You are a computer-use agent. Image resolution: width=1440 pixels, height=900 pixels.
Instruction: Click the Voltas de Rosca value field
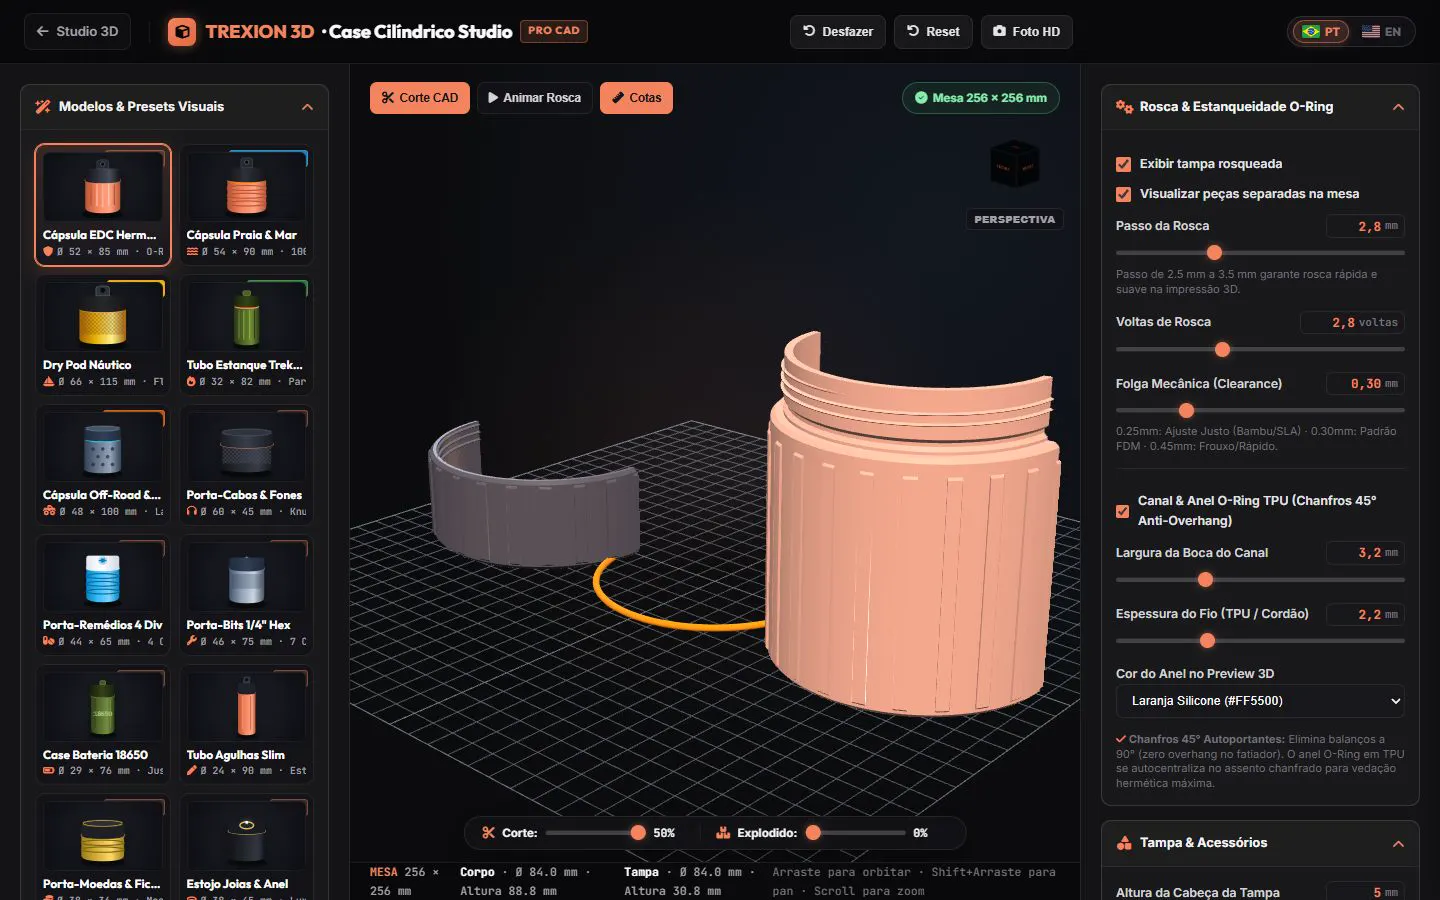1352,323
